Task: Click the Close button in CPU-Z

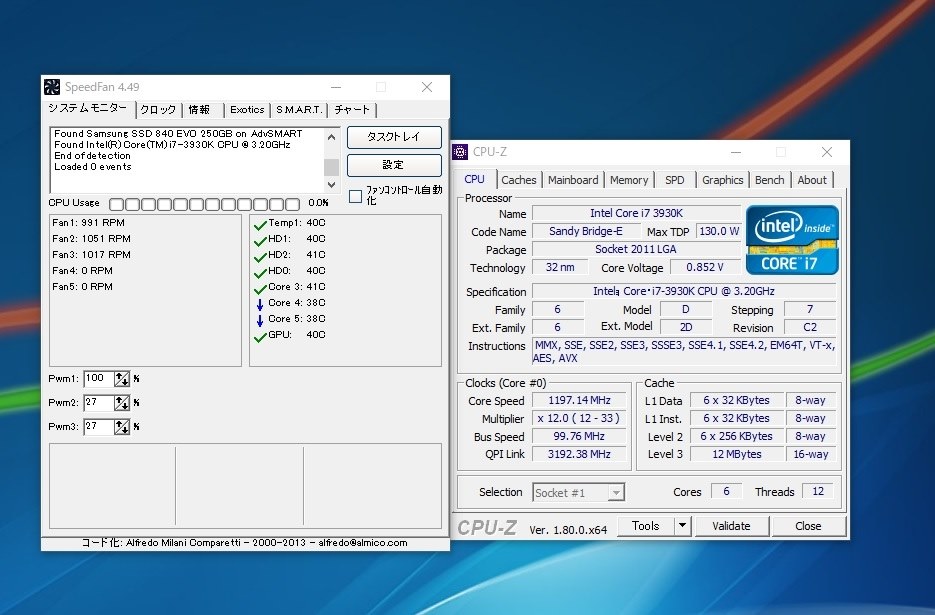Action: click(809, 526)
